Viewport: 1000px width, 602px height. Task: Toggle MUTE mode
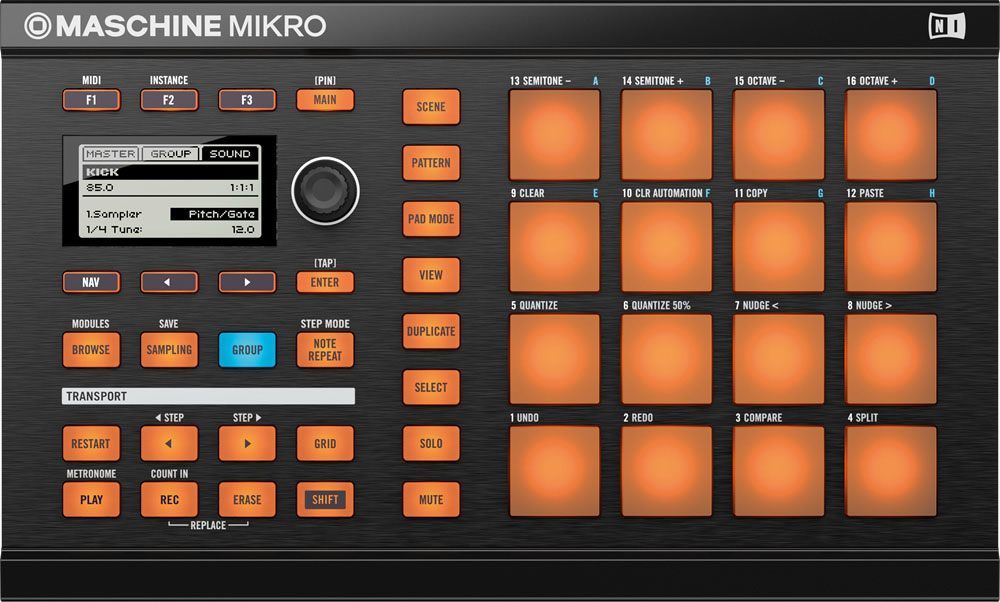(x=430, y=499)
